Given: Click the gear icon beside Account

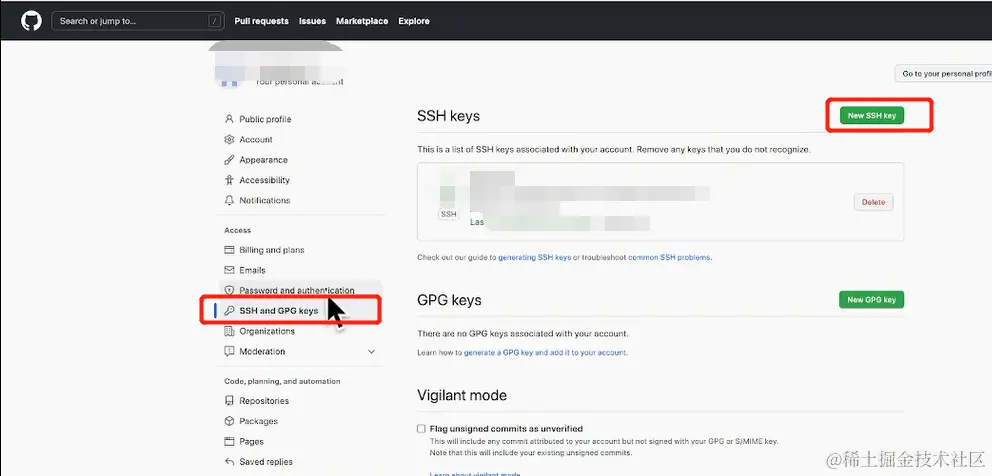Looking at the screenshot, I should point(229,139).
